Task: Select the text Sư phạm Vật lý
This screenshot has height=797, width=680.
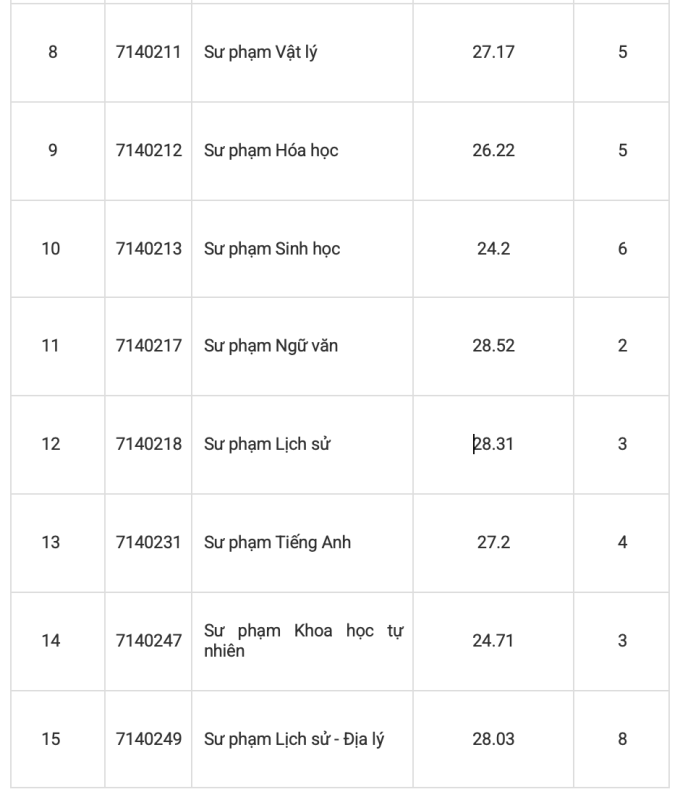Action: point(261,52)
